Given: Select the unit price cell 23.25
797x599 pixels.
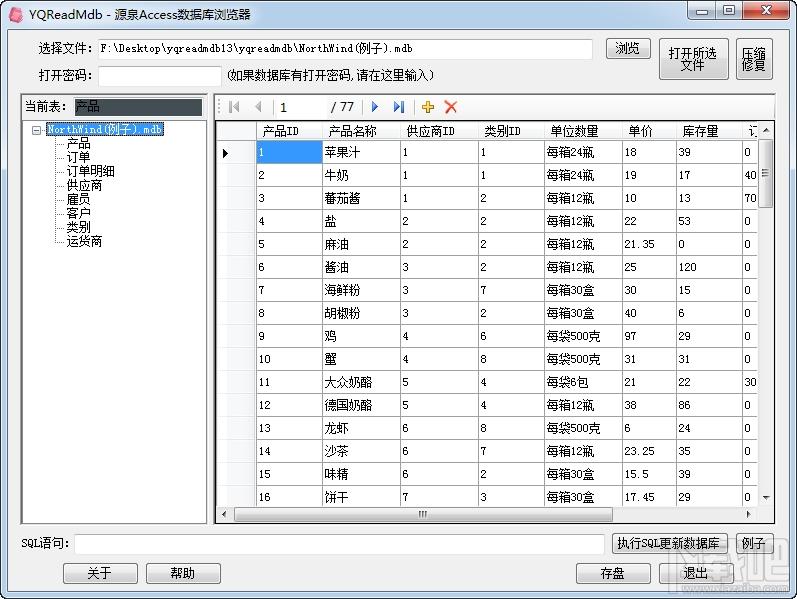Looking at the screenshot, I should (649, 451).
